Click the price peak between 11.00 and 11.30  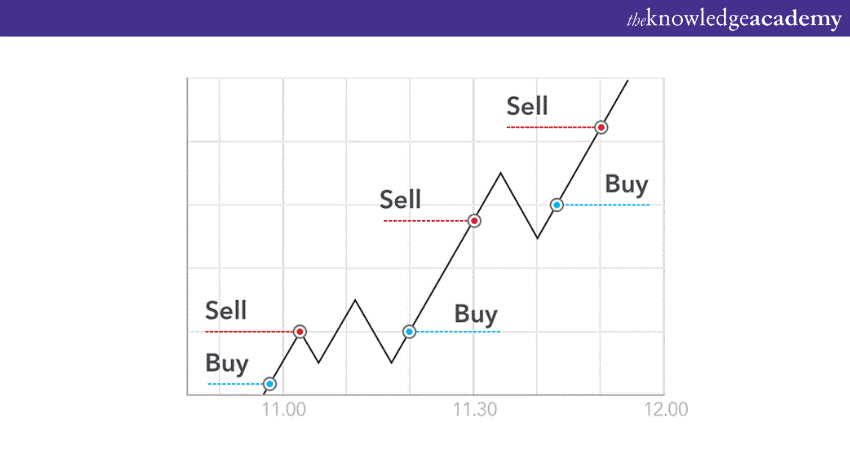(354, 299)
